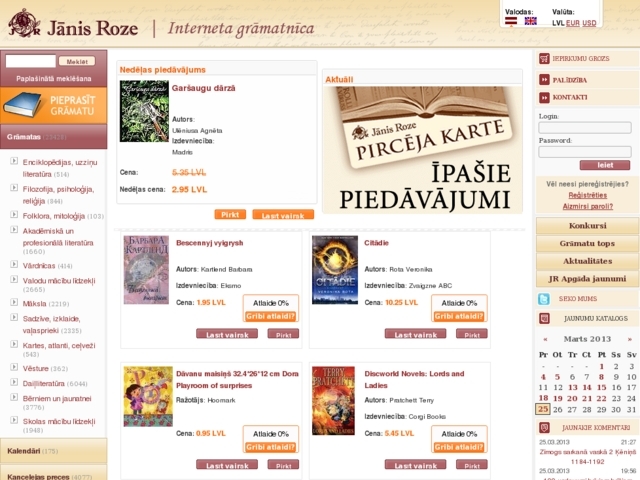The width and height of the screenshot is (640, 480).
Task: Go to next month in calendar
Action: click(x=629, y=339)
